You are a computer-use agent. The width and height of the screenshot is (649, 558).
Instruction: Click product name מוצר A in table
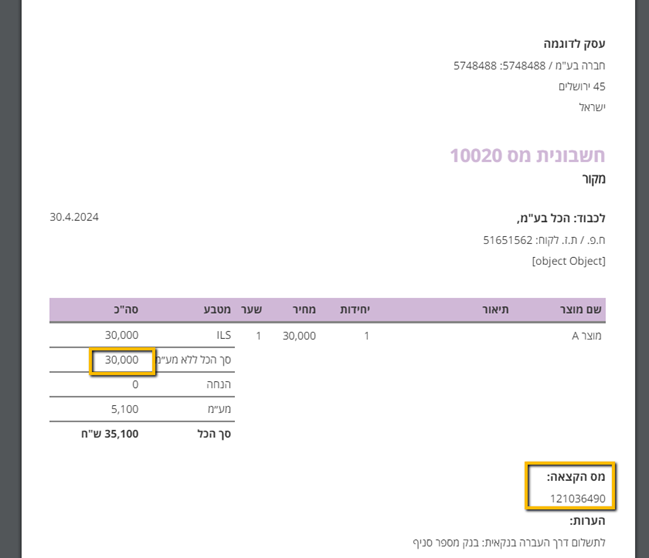(x=587, y=336)
